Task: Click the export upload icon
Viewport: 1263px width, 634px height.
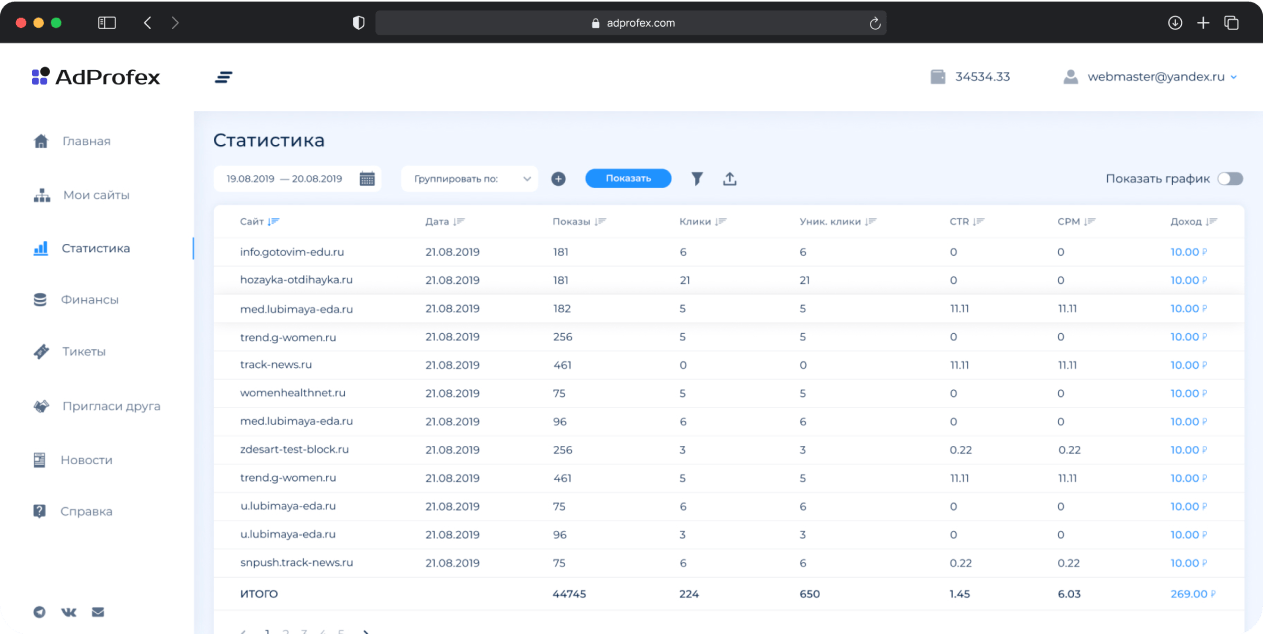Action: (730, 179)
